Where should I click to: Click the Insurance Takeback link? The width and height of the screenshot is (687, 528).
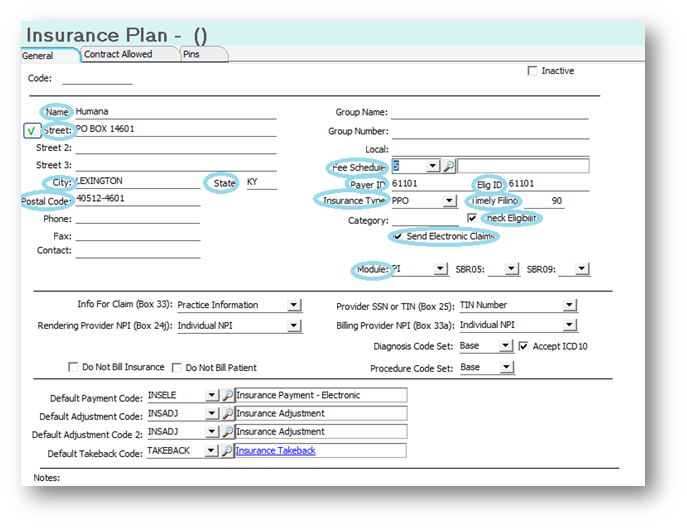(x=275, y=451)
